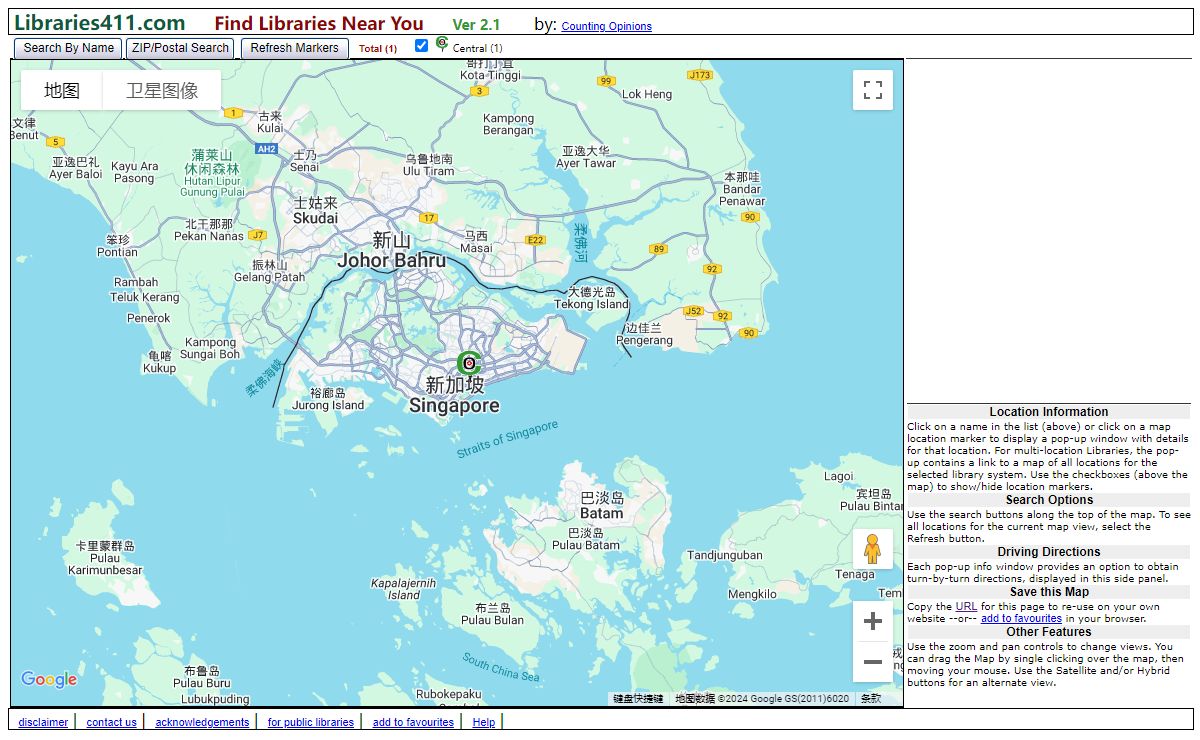The image size is (1200, 740).
Task: Open 键盘快捷键 keyboard shortcuts
Action: pos(638,699)
